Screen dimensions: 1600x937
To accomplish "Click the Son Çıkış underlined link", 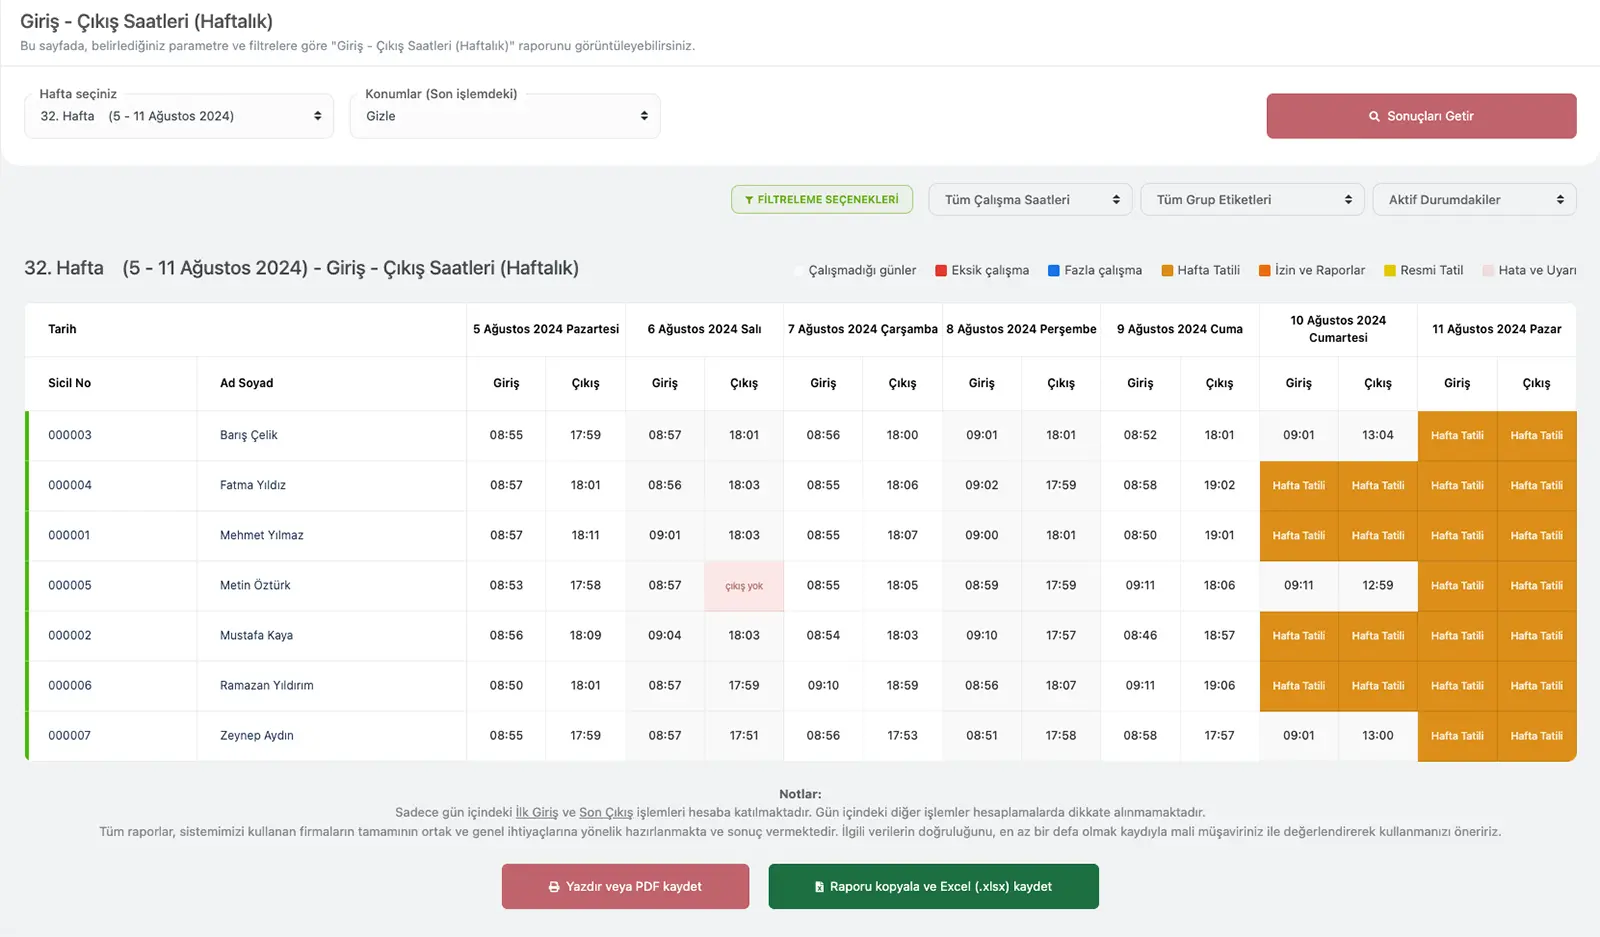I will [x=606, y=813].
